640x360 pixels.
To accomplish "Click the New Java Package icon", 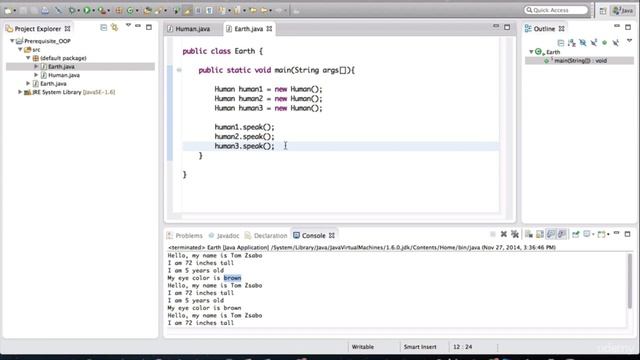I will coord(118,11).
